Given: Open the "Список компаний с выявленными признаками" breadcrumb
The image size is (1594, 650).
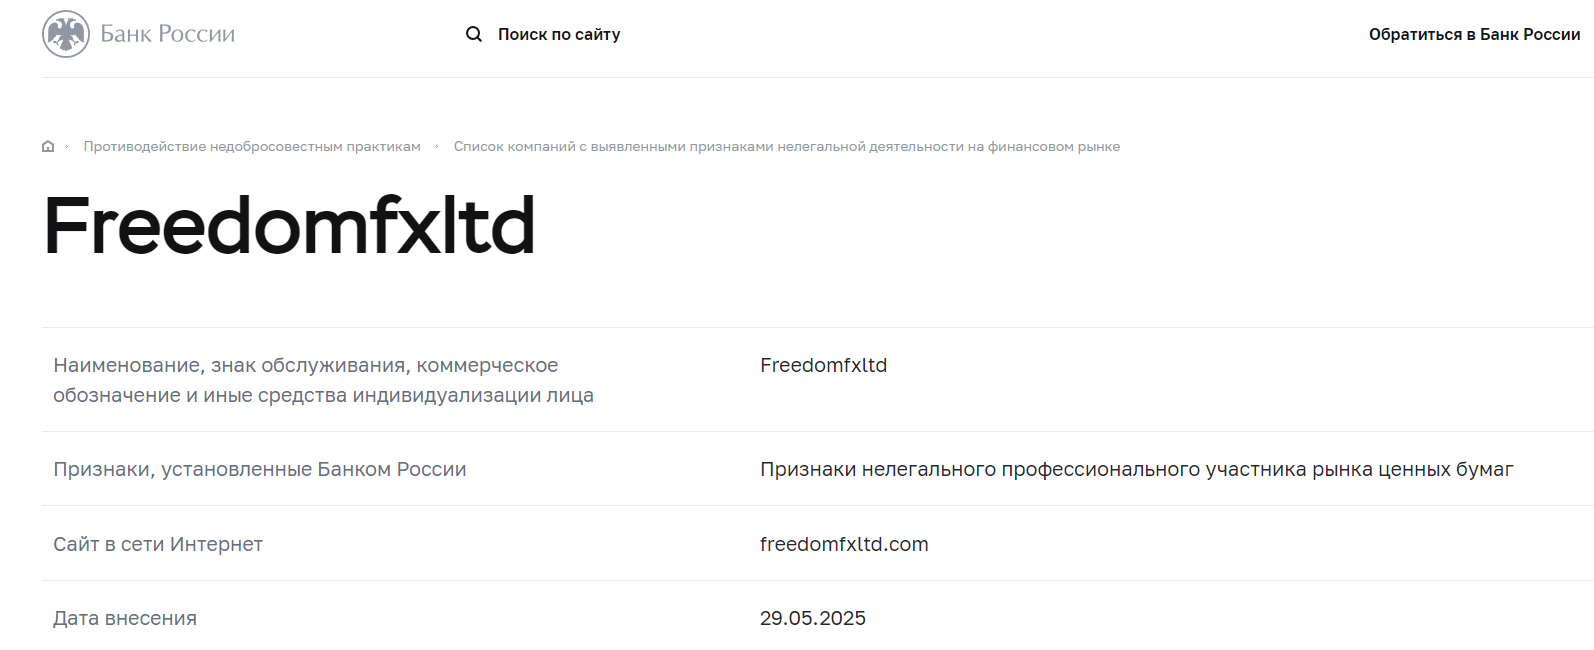Looking at the screenshot, I should pyautogui.click(x=786, y=147).
